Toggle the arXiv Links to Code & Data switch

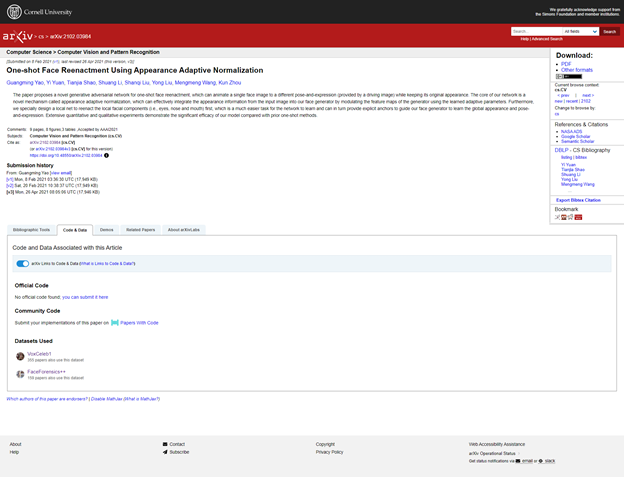(x=22, y=264)
